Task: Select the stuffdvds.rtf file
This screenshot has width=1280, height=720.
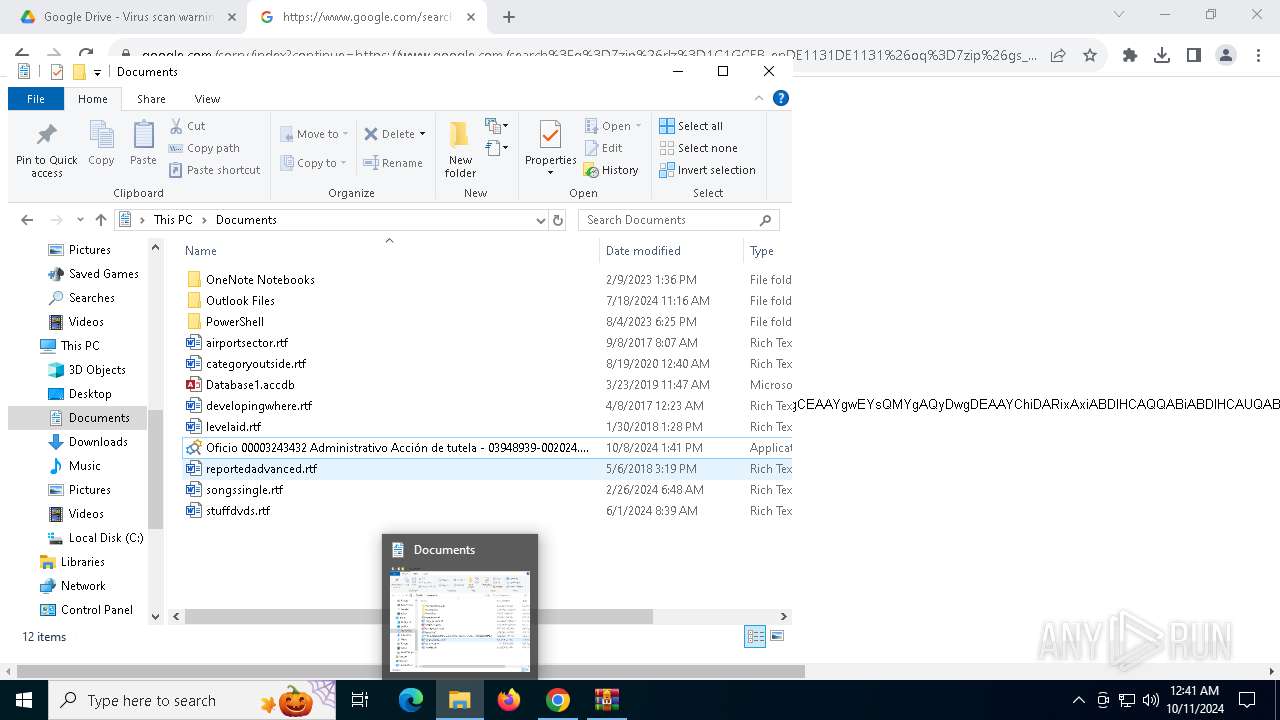Action: click(x=238, y=511)
